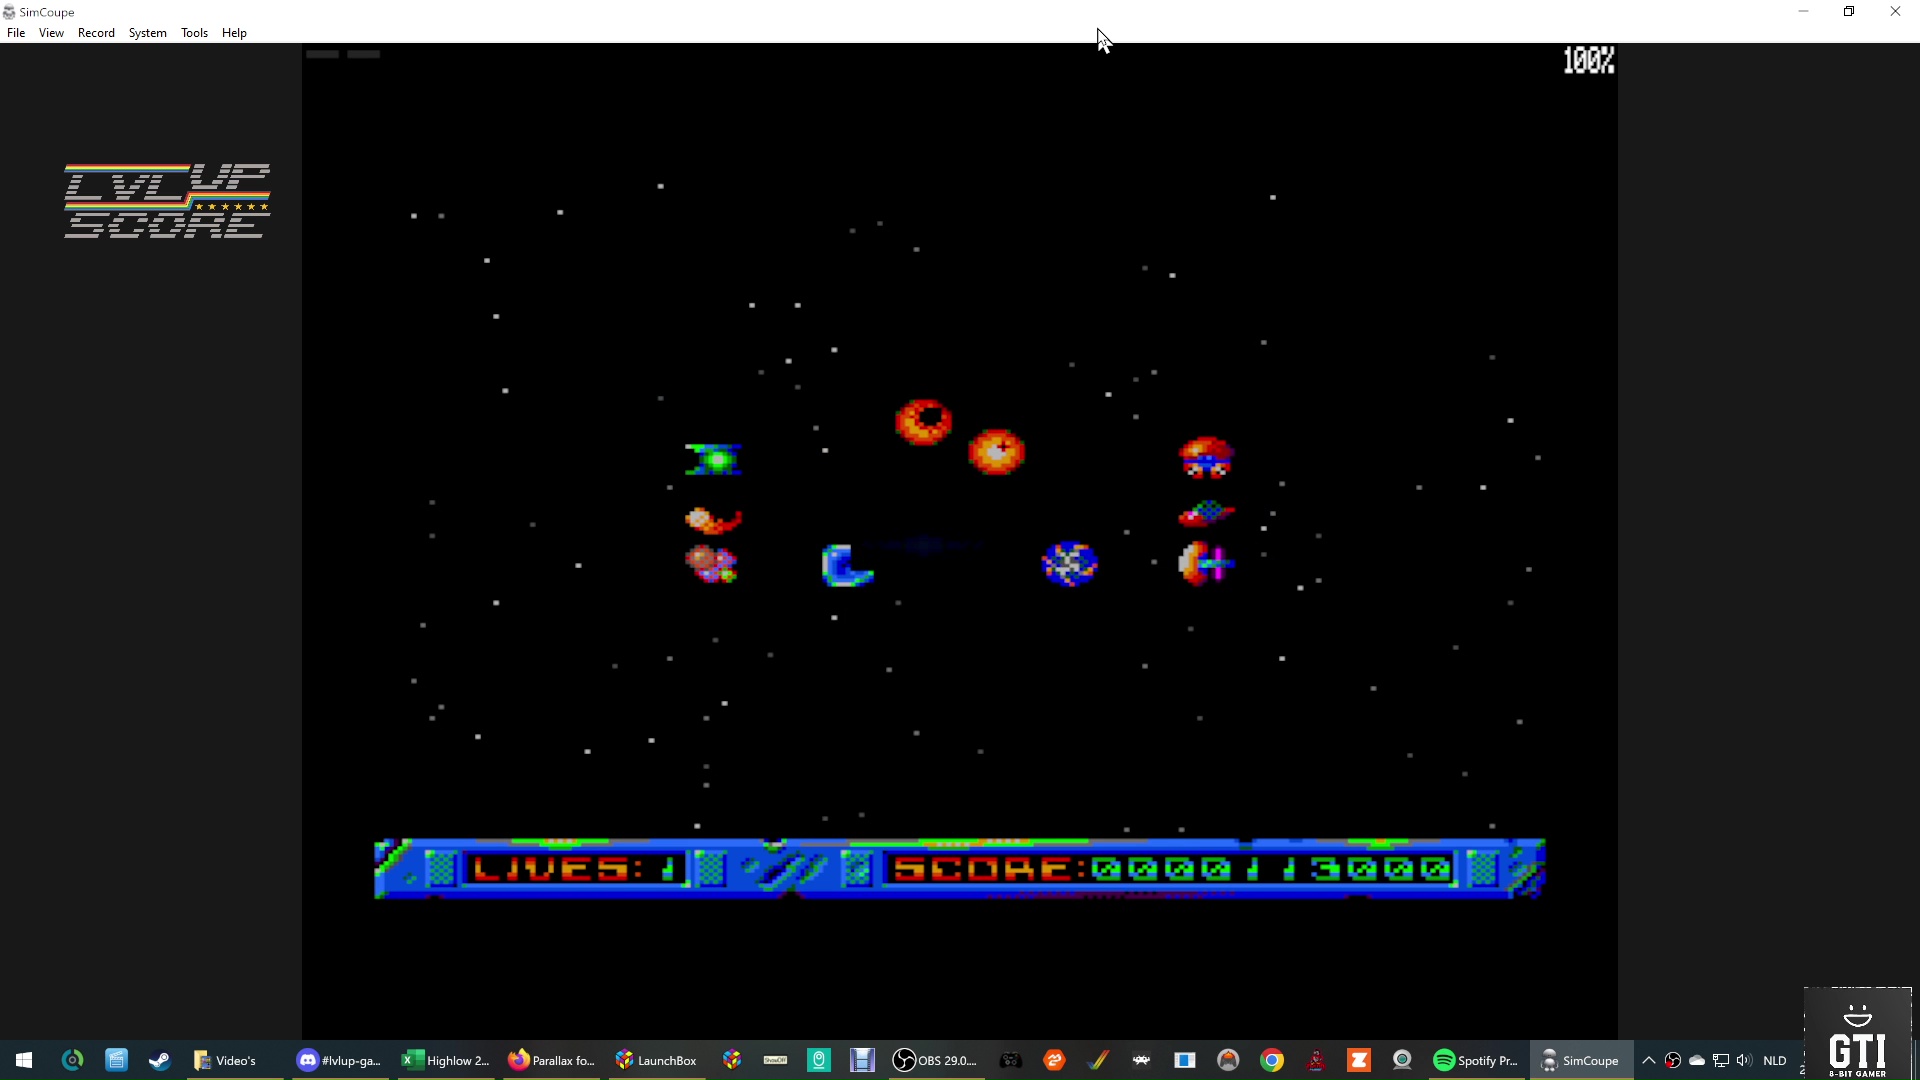The width and height of the screenshot is (1920, 1080).
Task: Open the Tools menu
Action: 194,33
